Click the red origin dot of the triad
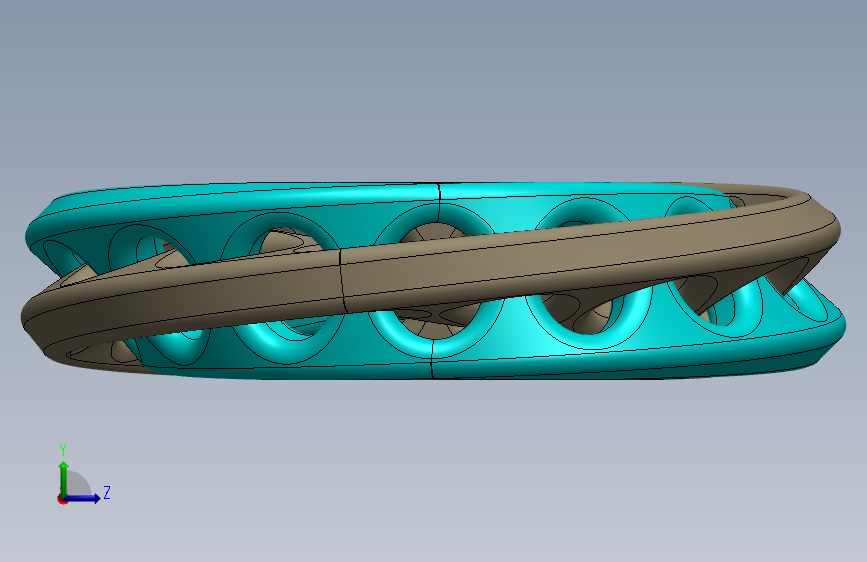 (62, 499)
